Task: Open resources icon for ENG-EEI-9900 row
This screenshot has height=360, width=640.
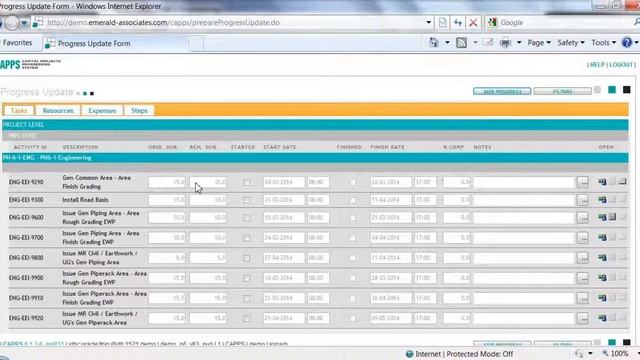Action: 602,278
